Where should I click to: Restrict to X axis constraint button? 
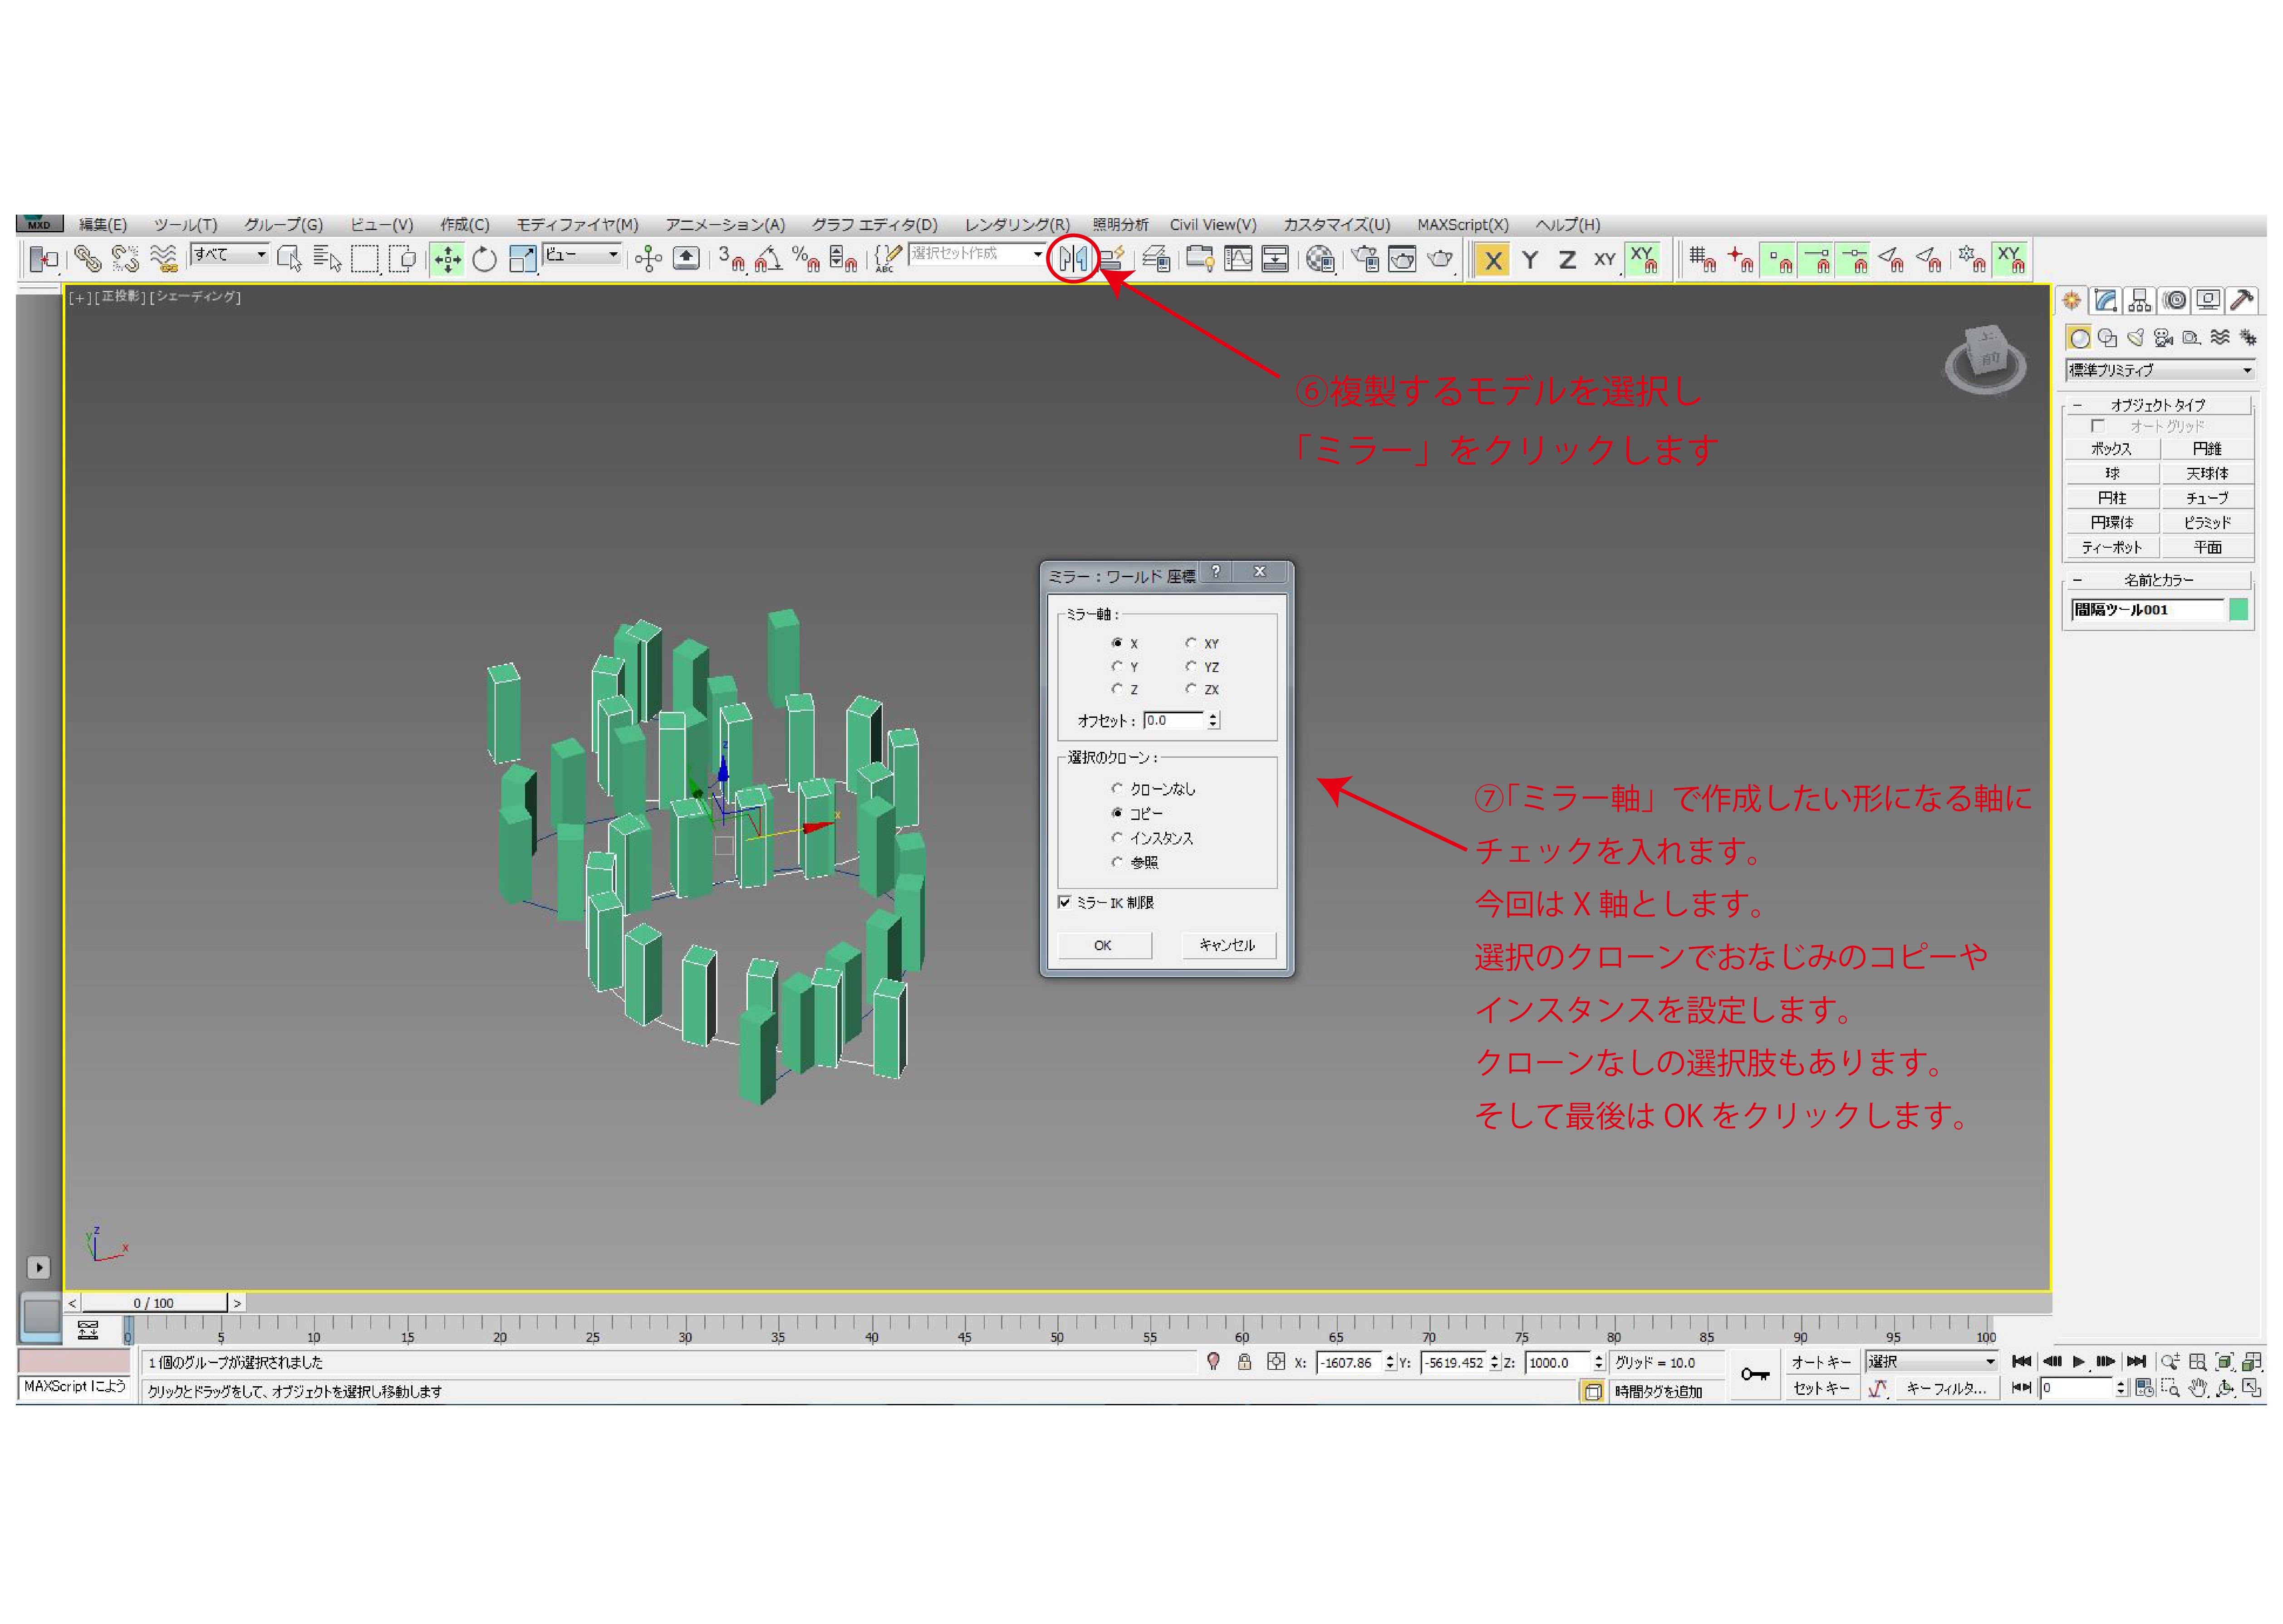click(x=1492, y=260)
